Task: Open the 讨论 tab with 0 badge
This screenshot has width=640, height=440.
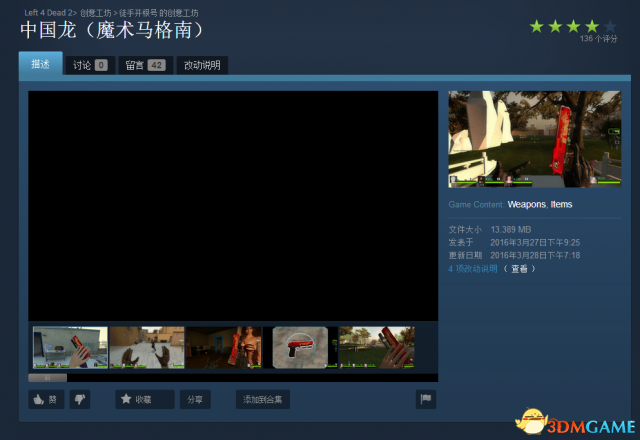Action: click(x=90, y=65)
